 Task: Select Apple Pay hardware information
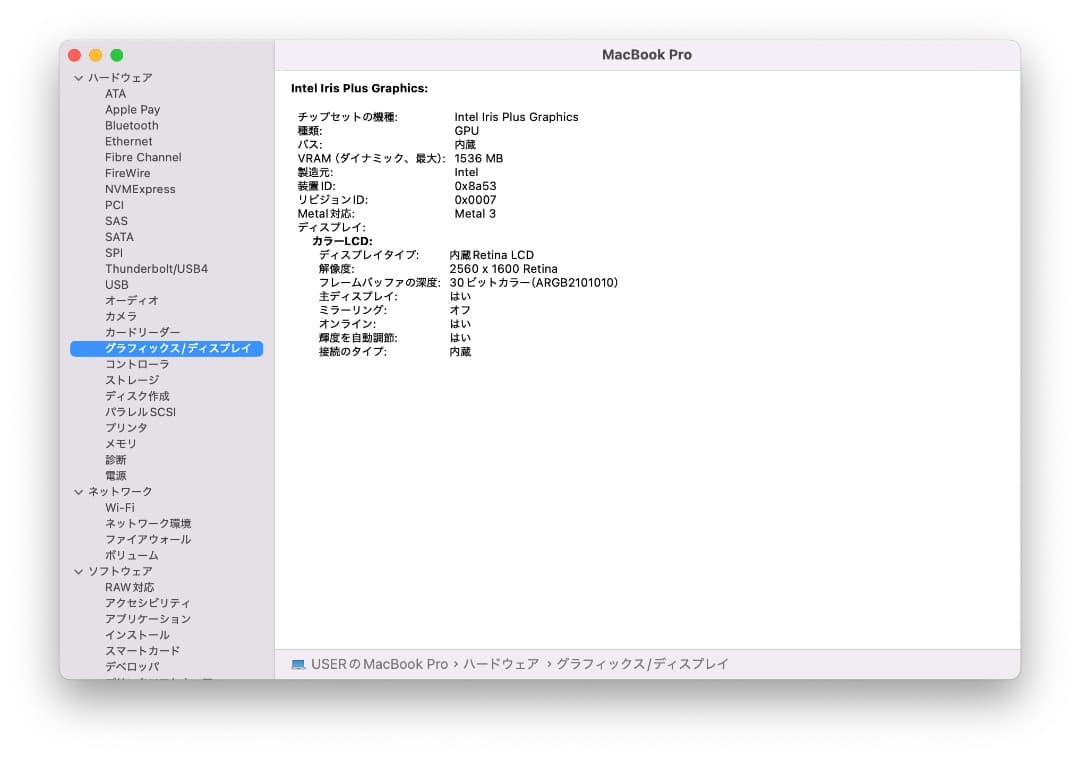(x=132, y=109)
